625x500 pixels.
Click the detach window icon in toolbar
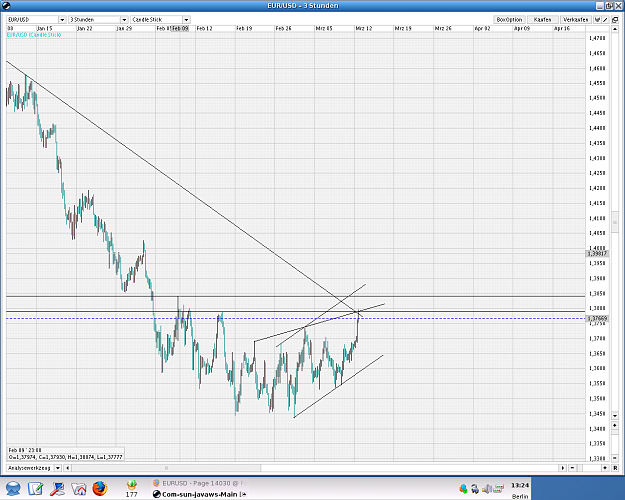(615, 20)
